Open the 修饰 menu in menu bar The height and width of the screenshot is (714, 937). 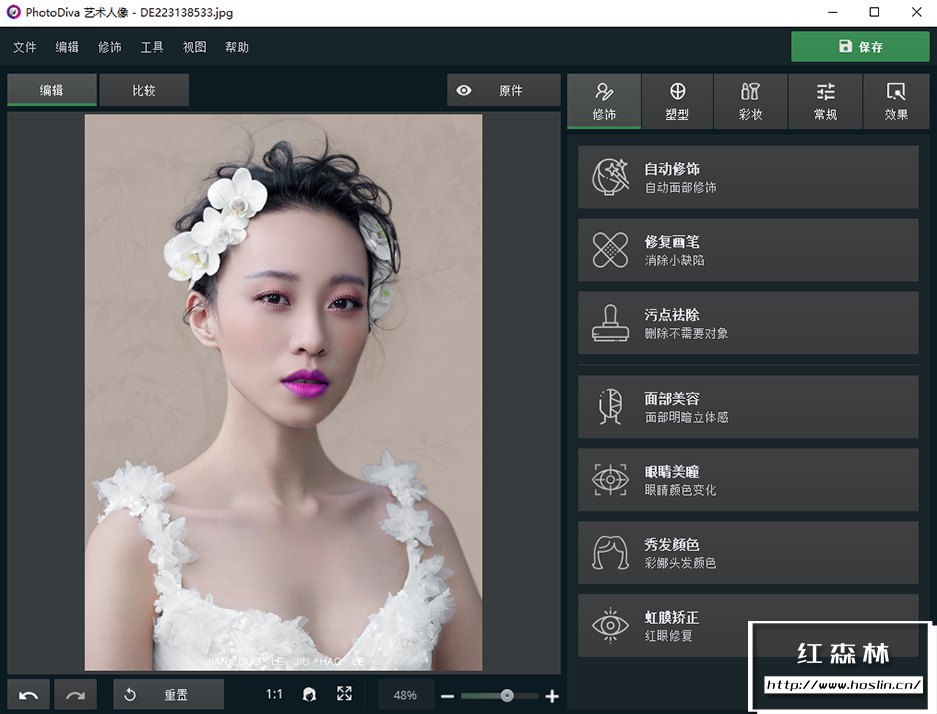[x=109, y=47]
